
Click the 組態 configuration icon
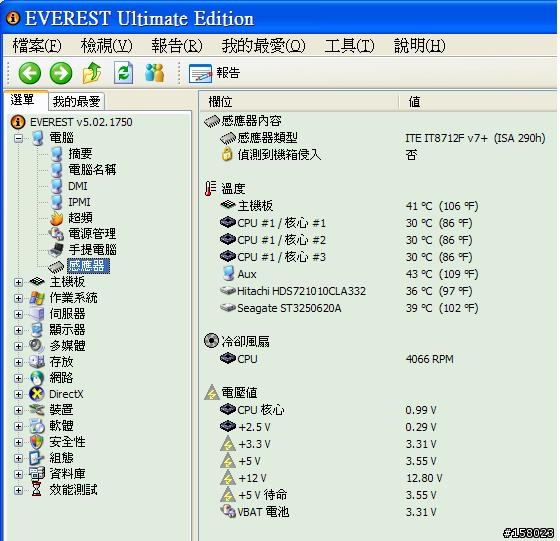coord(37,458)
